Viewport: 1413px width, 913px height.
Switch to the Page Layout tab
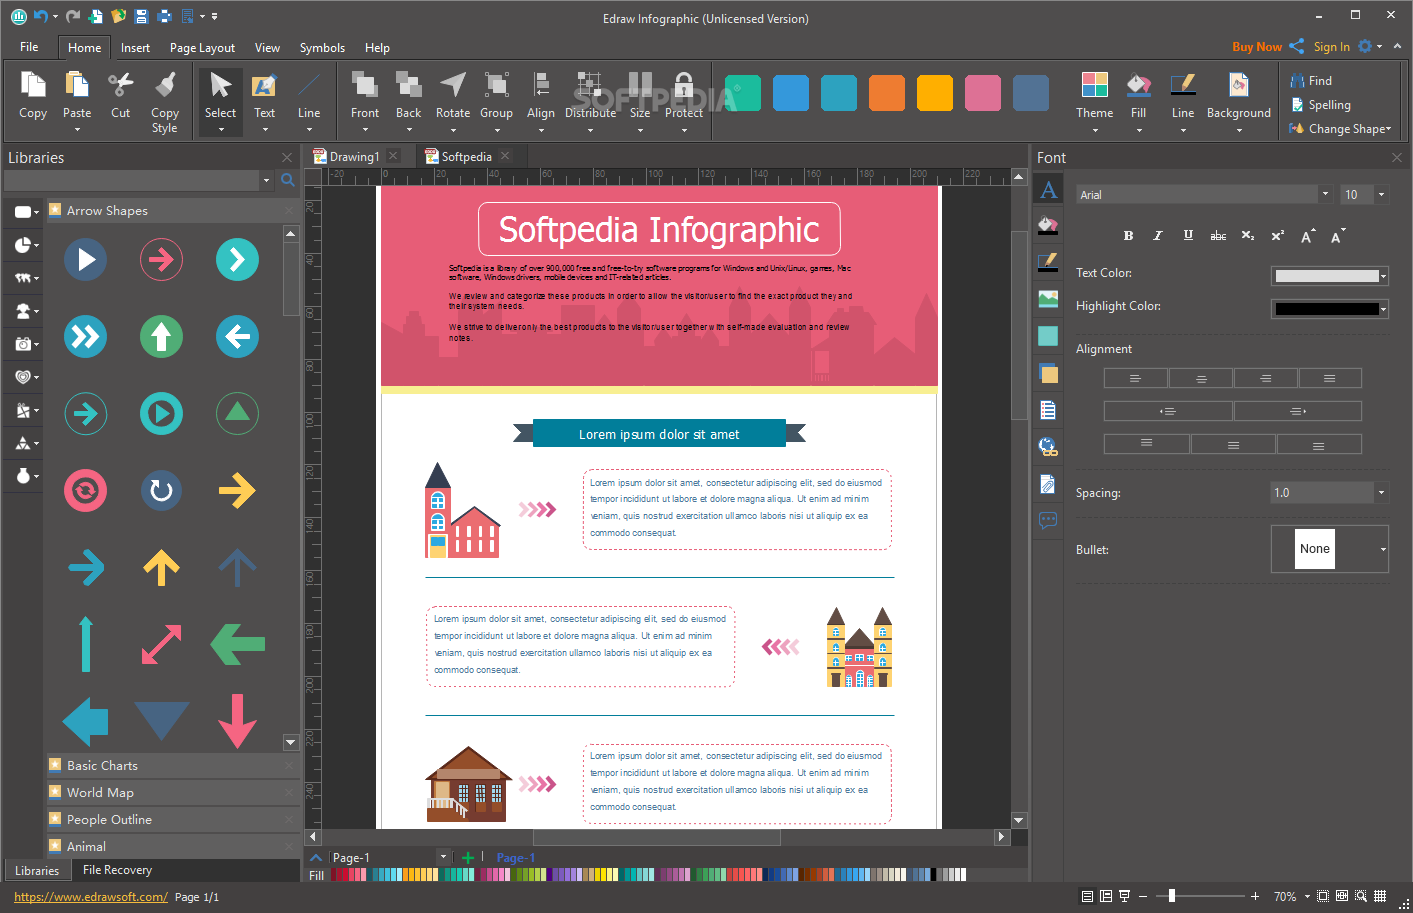(x=202, y=47)
